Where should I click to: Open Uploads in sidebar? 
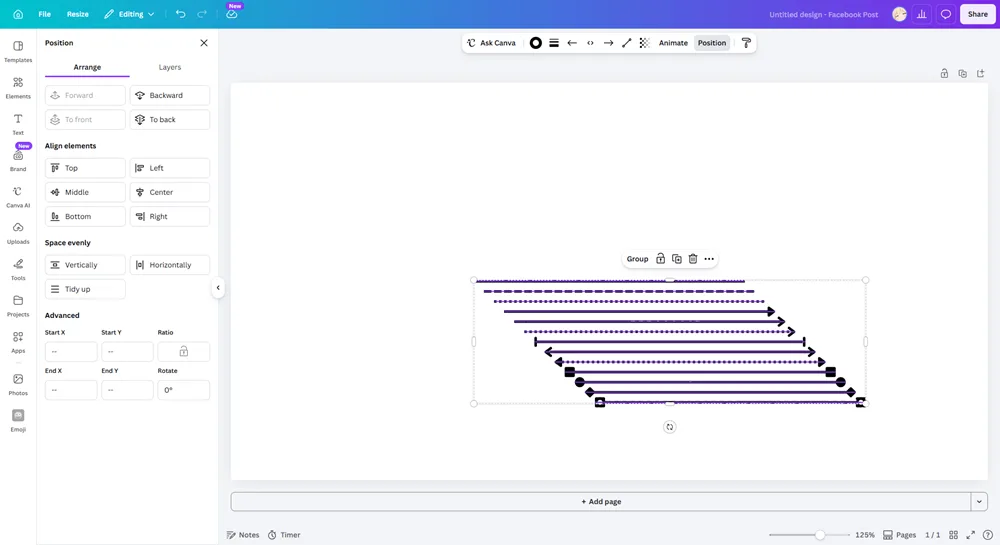[18, 233]
